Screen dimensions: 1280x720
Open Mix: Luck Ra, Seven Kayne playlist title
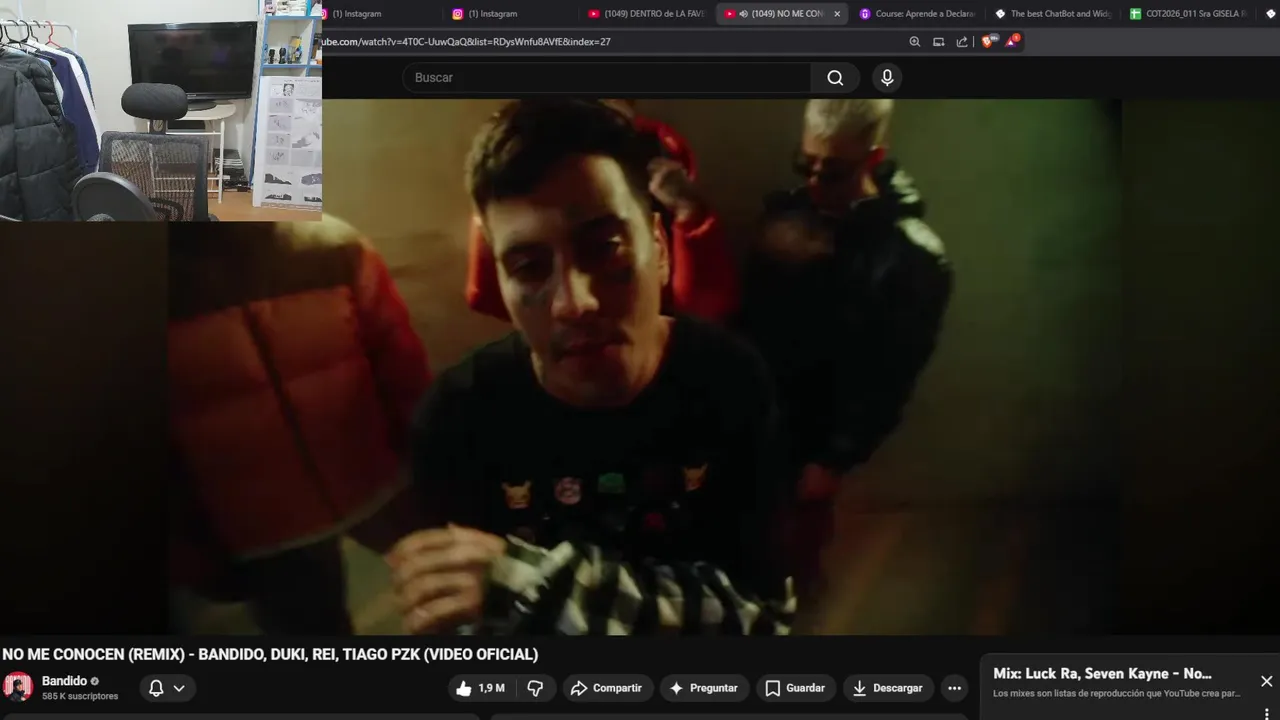1102,674
